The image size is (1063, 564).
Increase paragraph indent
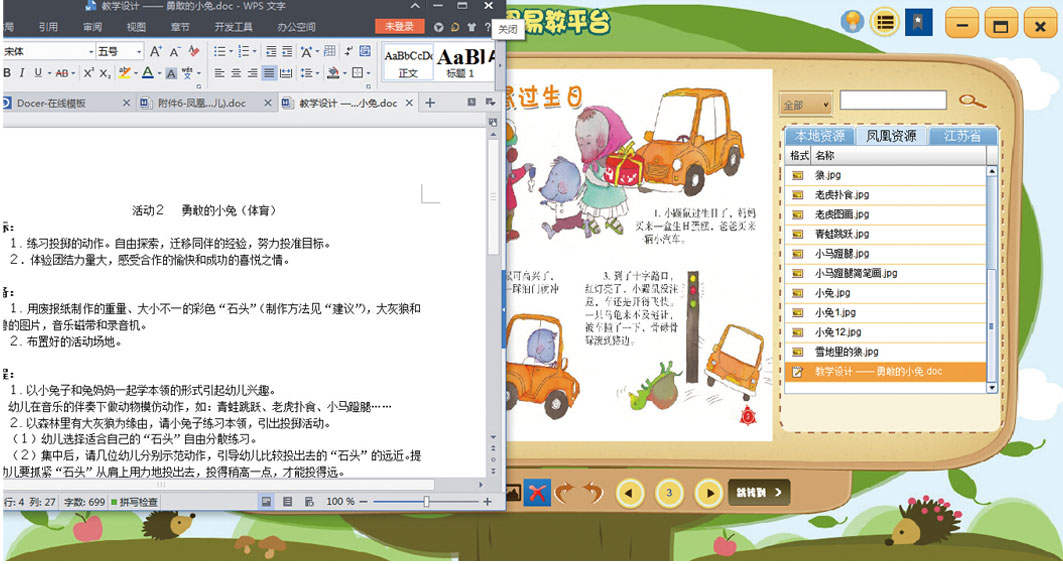(x=287, y=52)
